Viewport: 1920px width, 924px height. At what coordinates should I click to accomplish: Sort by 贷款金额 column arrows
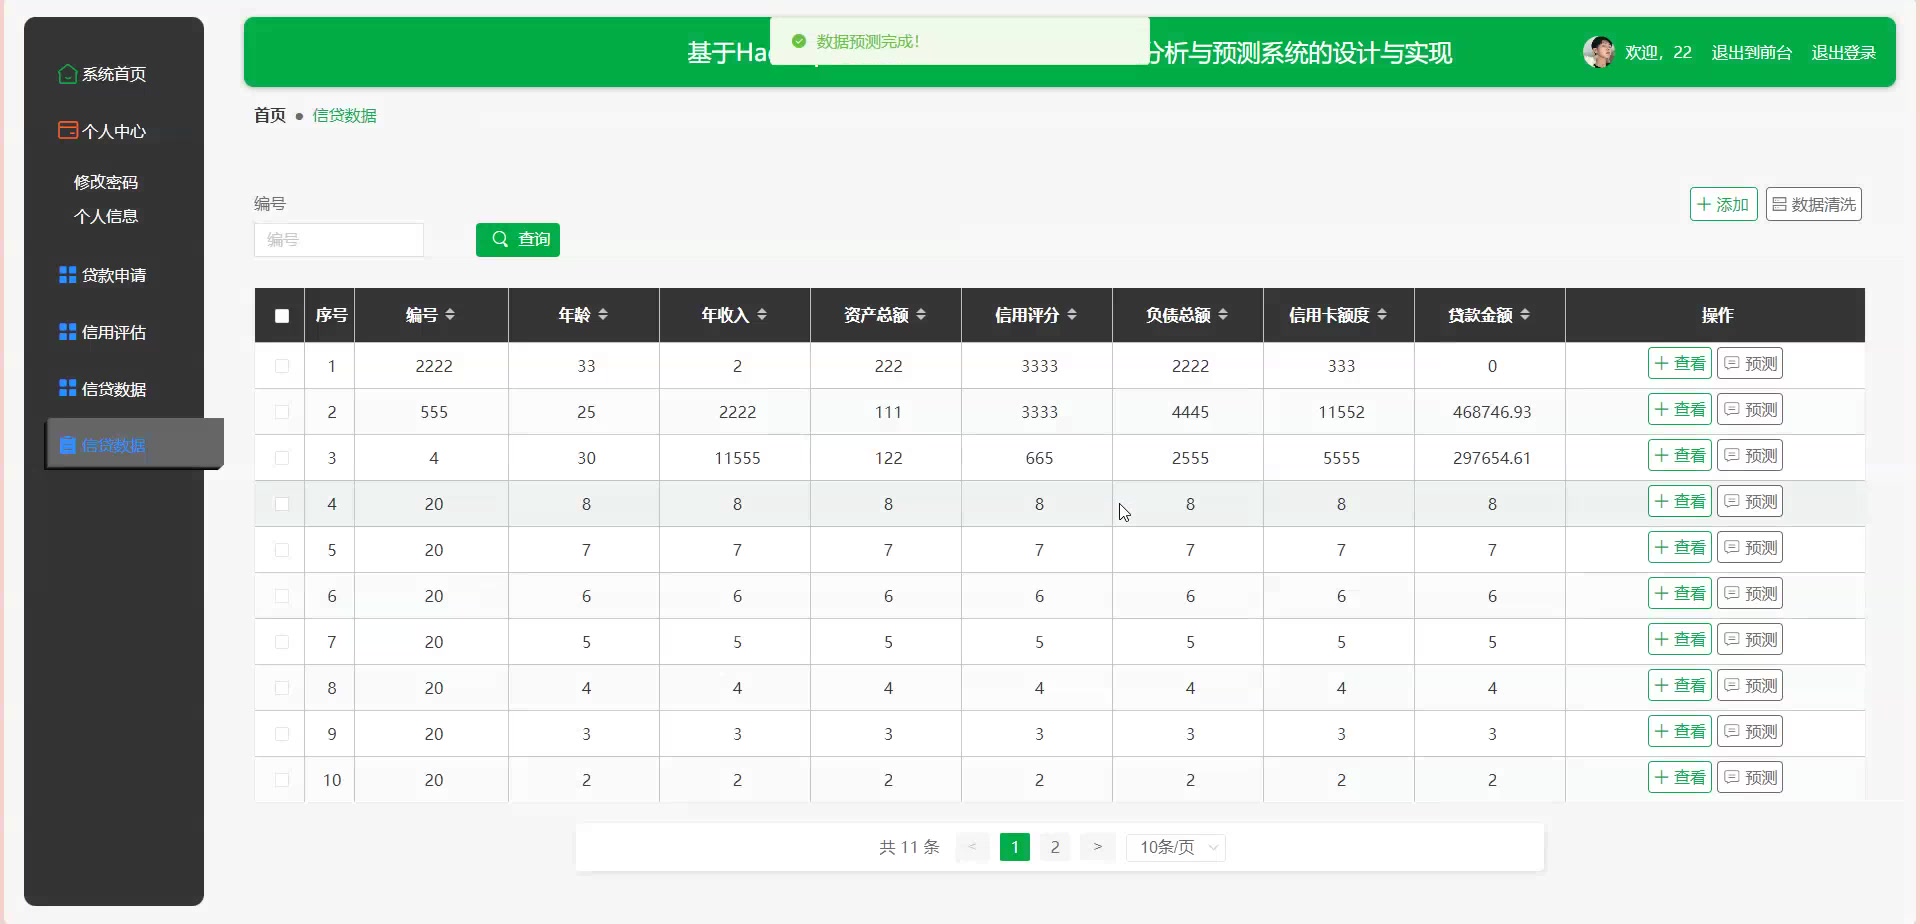click(x=1525, y=315)
